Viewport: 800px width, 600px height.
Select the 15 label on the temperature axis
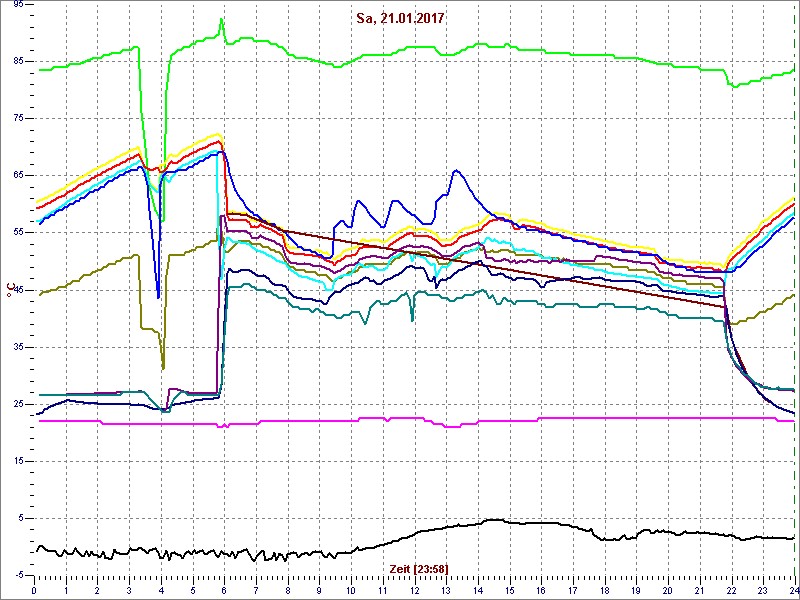tap(18, 462)
